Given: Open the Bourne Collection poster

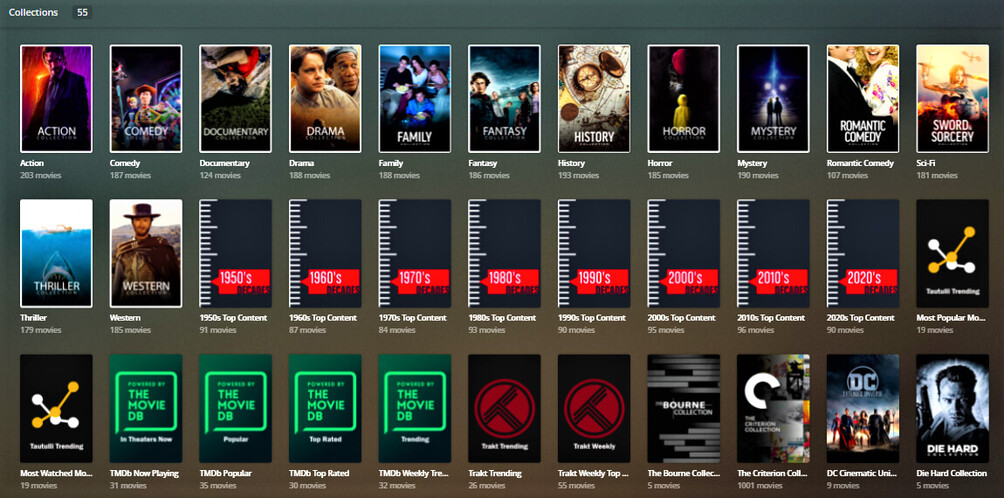Looking at the screenshot, I should click(x=684, y=408).
